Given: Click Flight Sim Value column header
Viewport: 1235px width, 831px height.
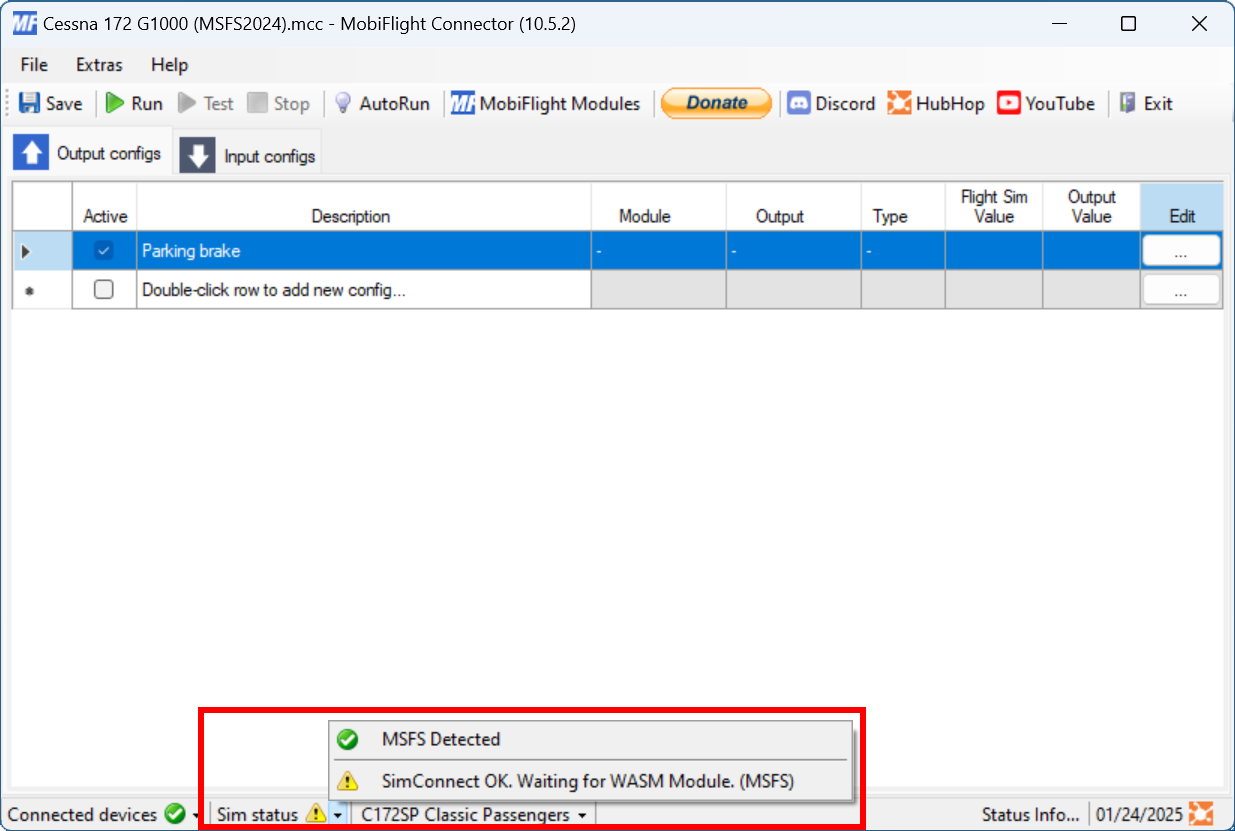Looking at the screenshot, I should coord(994,207).
